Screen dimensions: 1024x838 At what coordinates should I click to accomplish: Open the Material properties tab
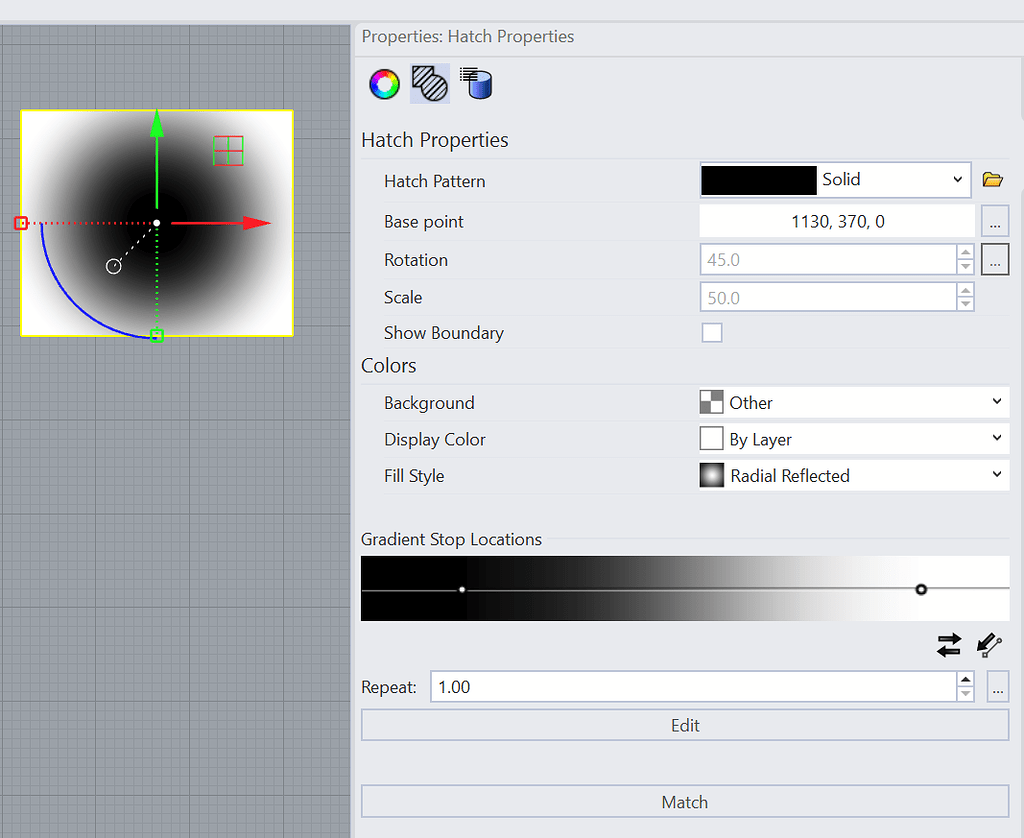476,84
